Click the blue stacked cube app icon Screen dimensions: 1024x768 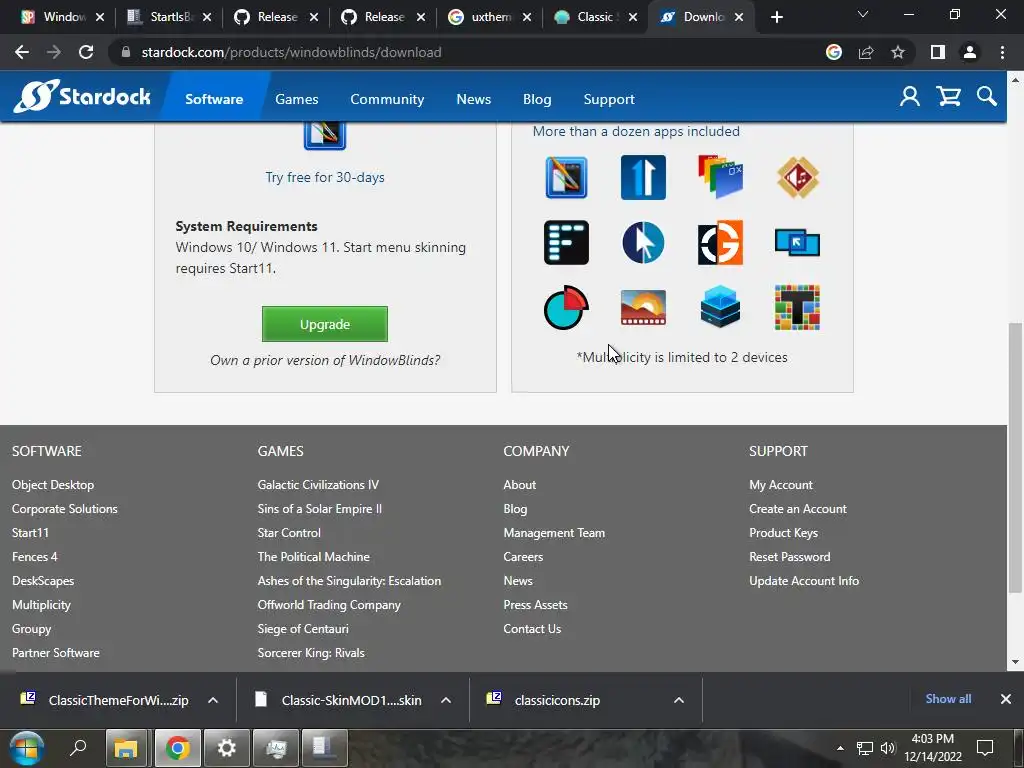pyautogui.click(x=720, y=307)
